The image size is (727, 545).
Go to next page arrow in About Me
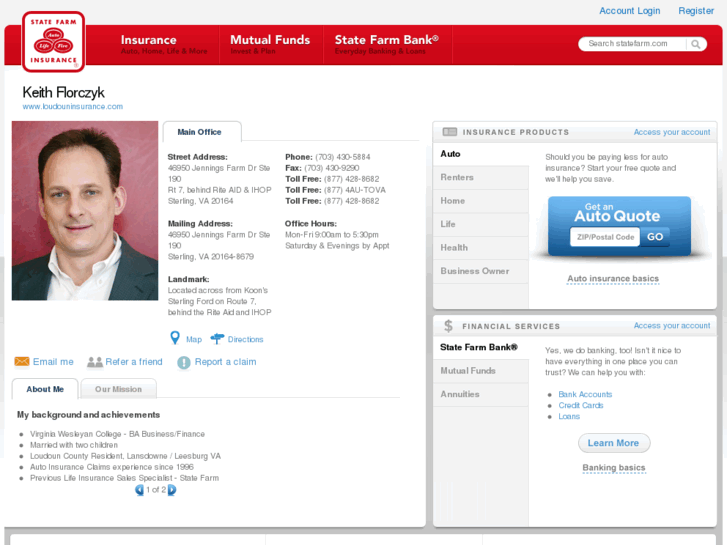[x=172, y=490]
